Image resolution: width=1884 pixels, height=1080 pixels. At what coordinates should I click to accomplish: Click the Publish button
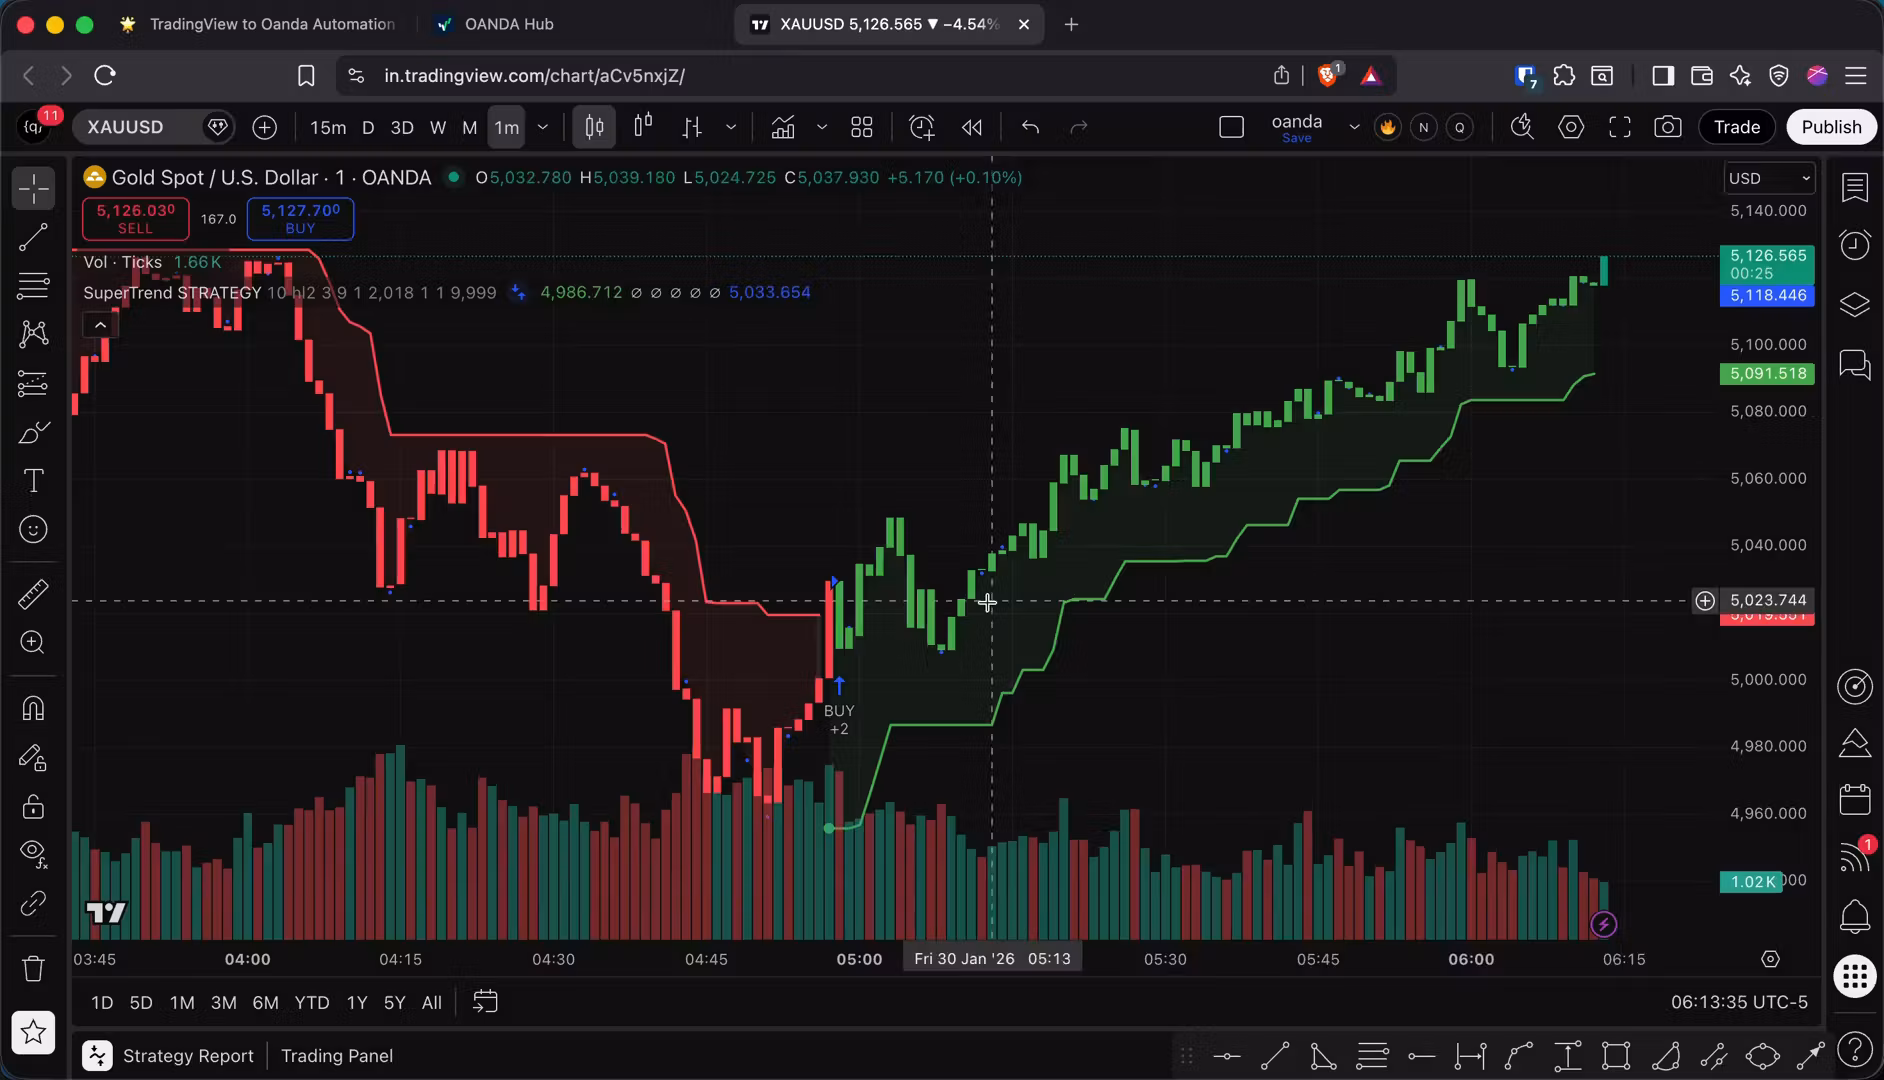1830,127
